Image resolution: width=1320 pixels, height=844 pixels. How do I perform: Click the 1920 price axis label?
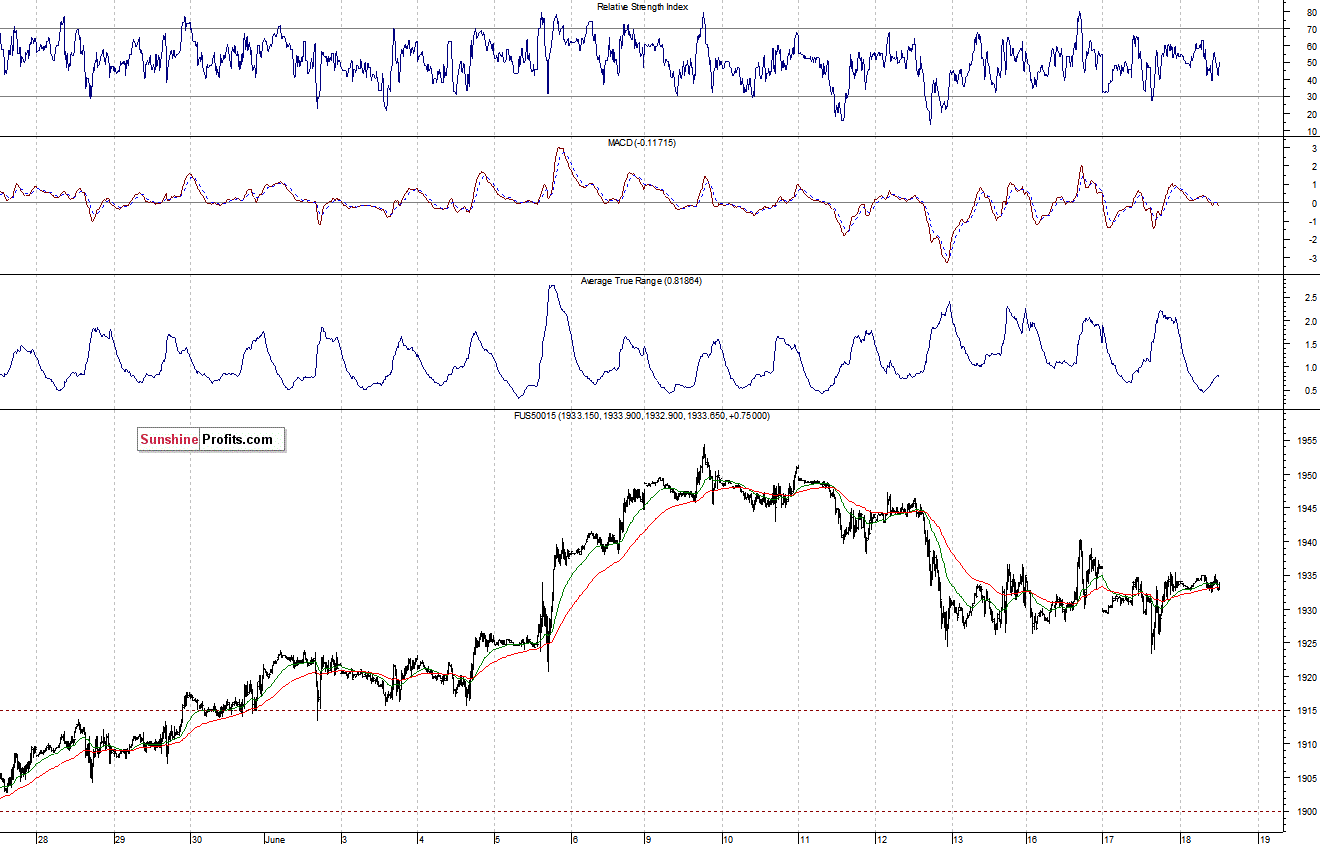pyautogui.click(x=1307, y=677)
